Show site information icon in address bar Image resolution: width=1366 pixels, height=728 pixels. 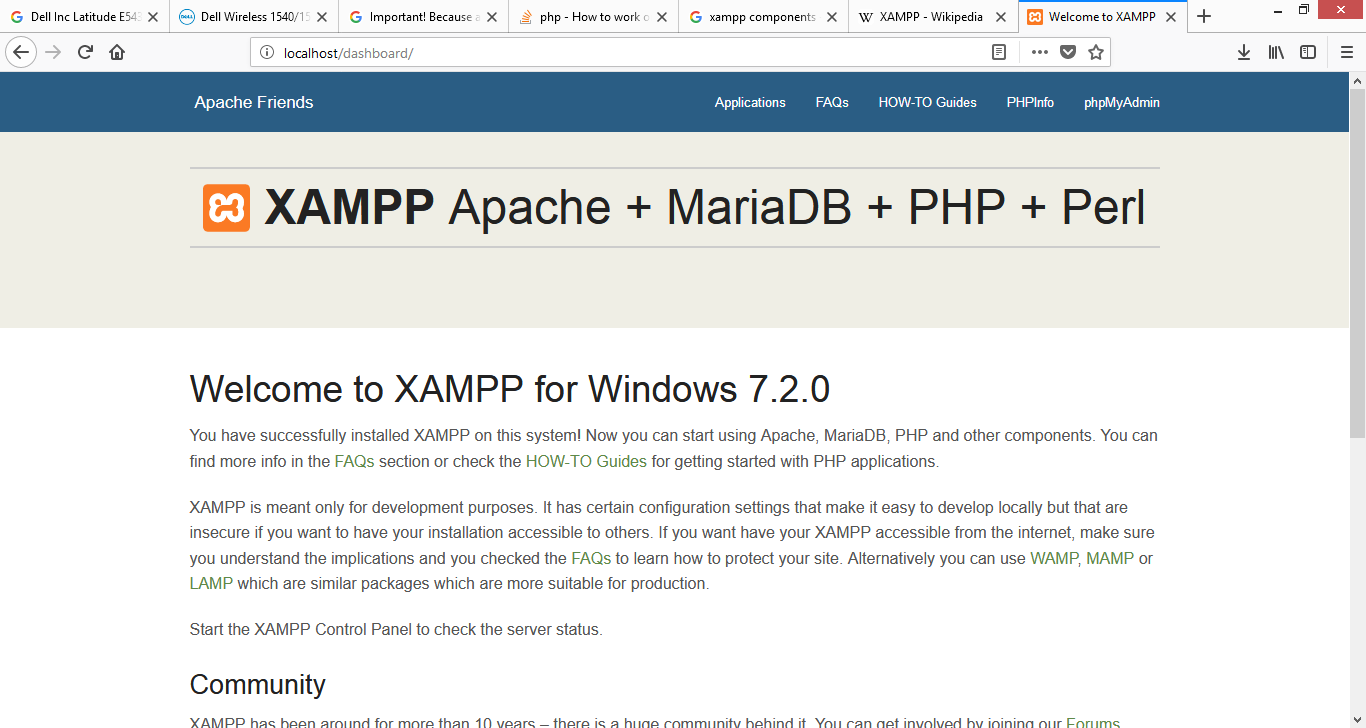tap(267, 52)
